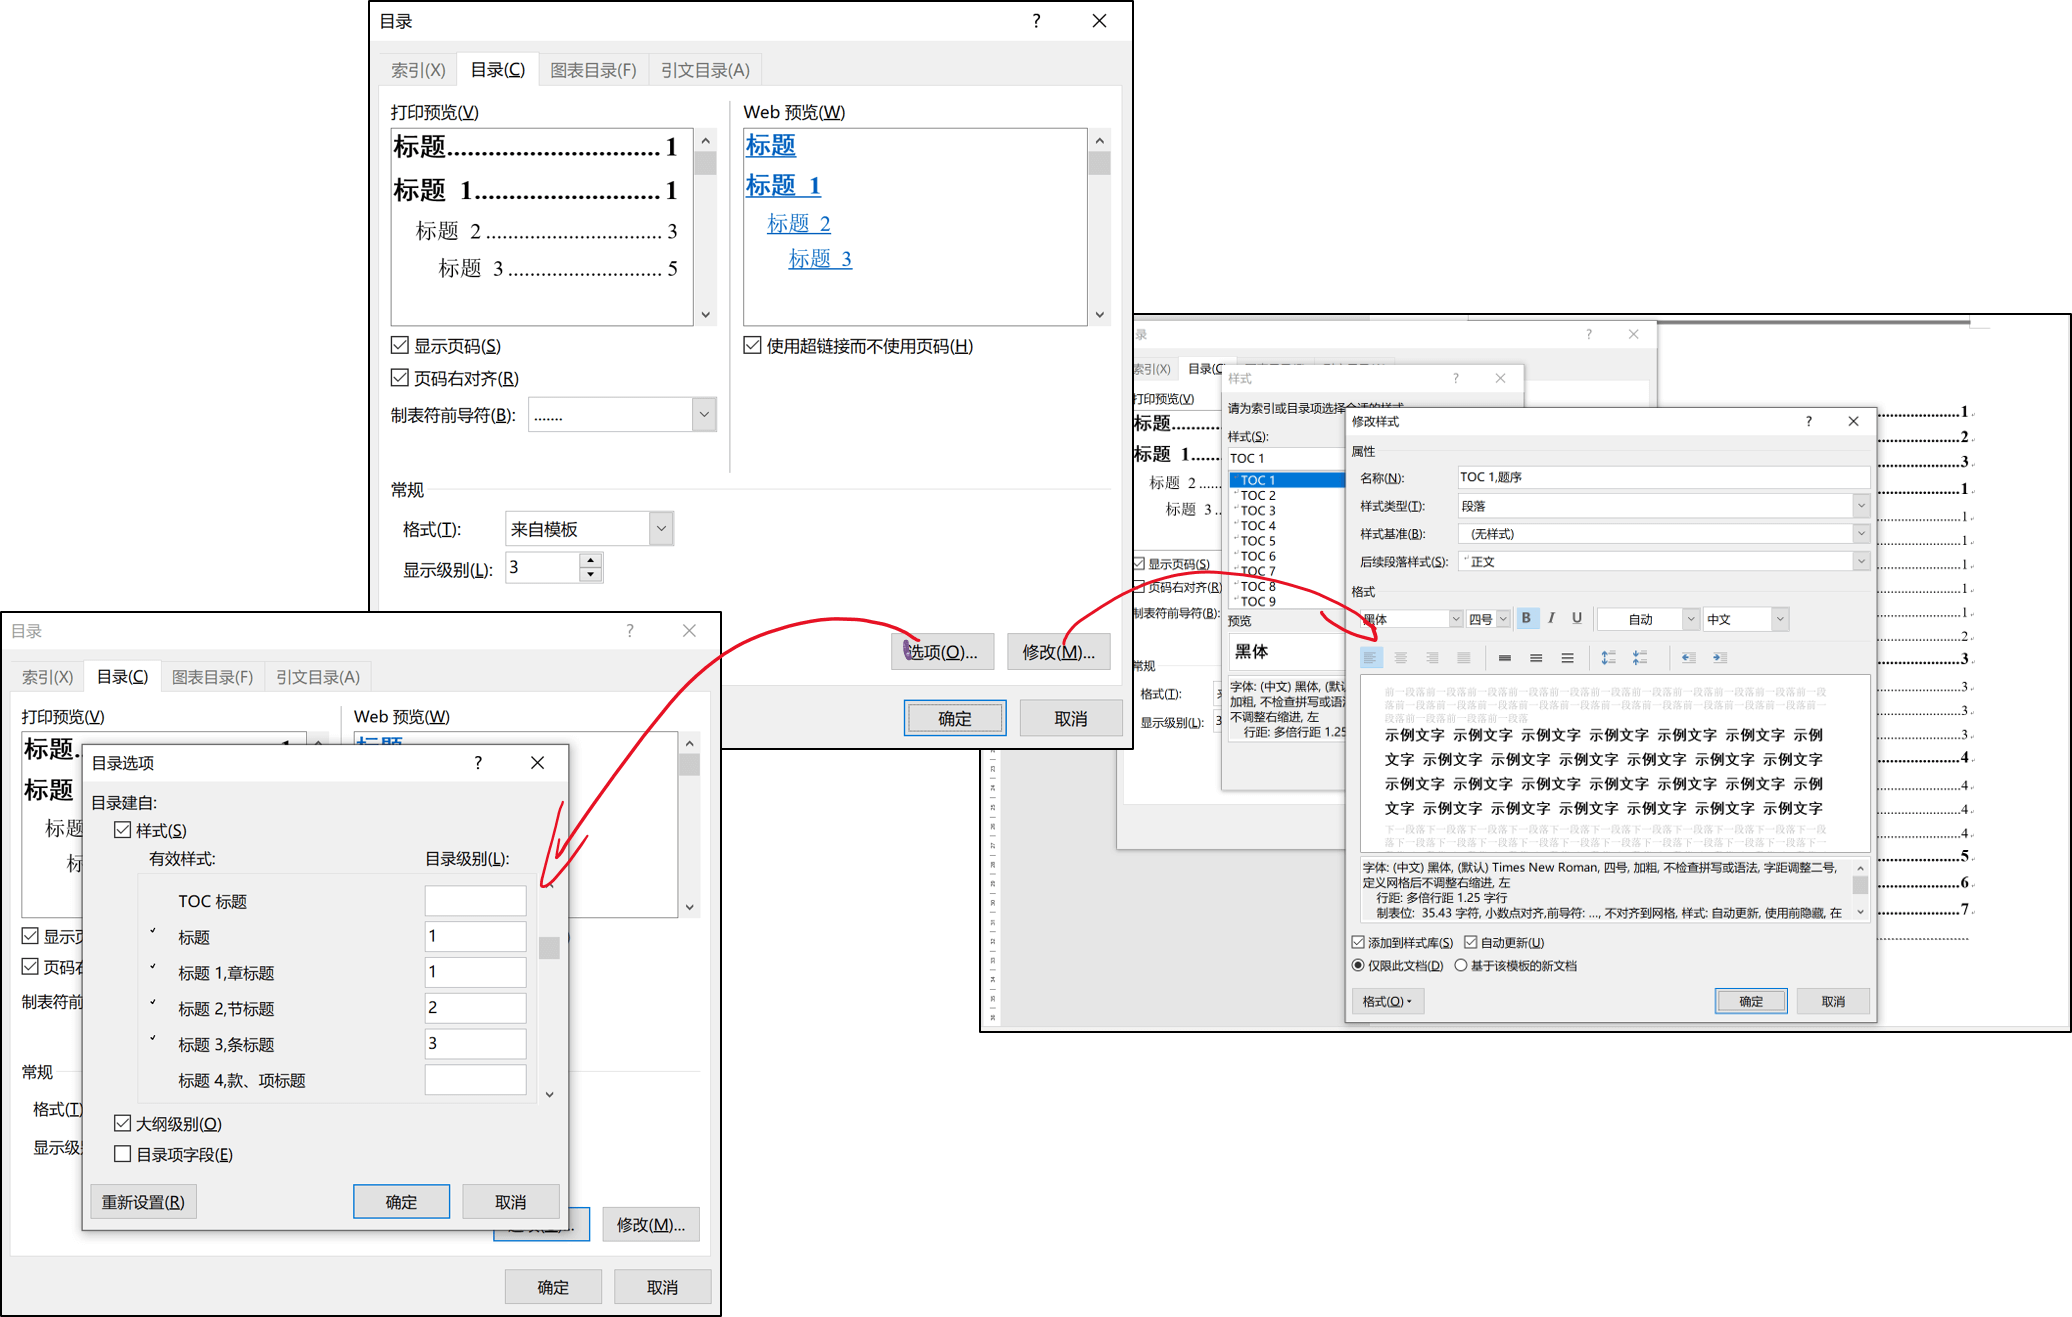Screen dimensions: 2072x1317
Task: Open the 样式类型(T) dropdown
Action: tap(1861, 505)
